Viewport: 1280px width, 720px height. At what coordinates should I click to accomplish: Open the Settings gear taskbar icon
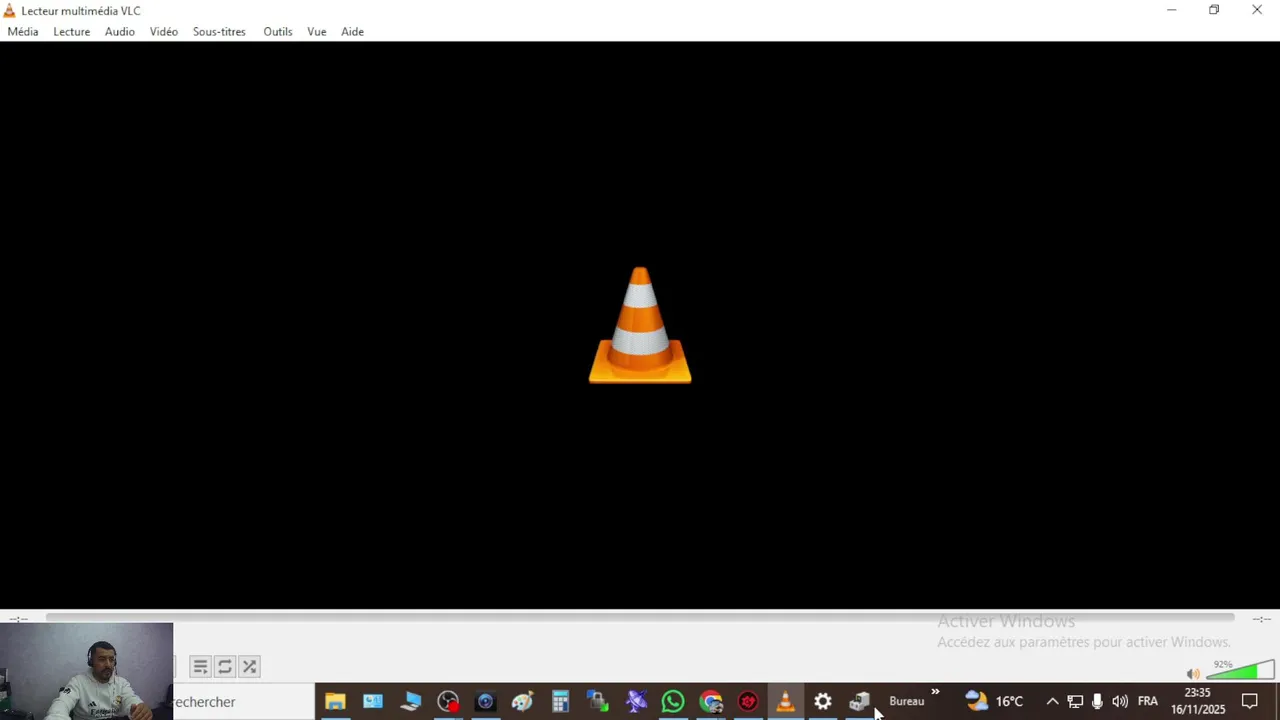point(823,702)
